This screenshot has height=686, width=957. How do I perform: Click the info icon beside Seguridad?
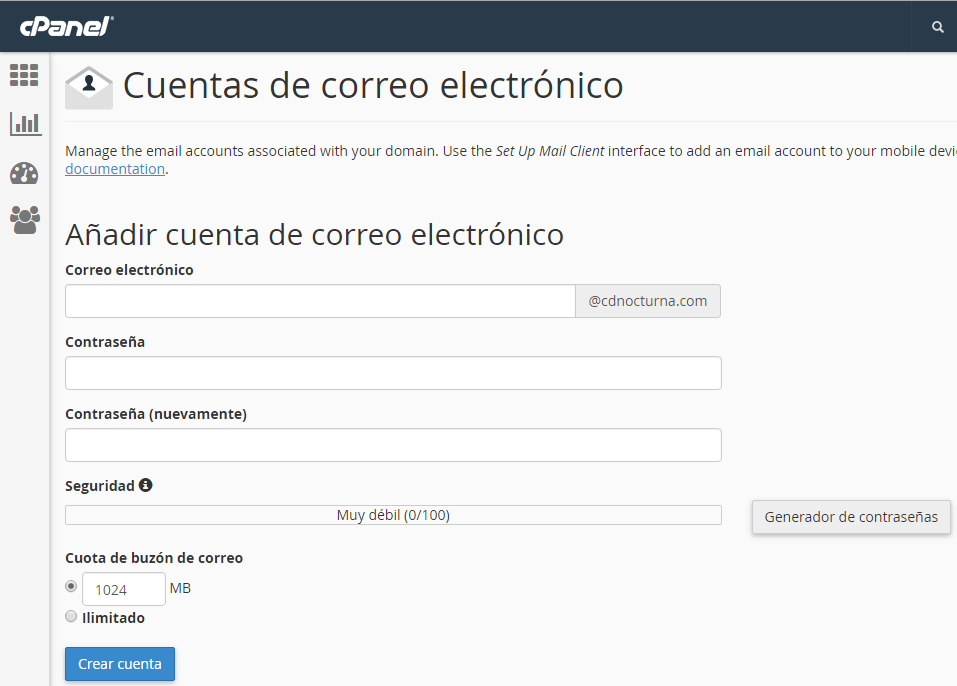tap(145, 485)
